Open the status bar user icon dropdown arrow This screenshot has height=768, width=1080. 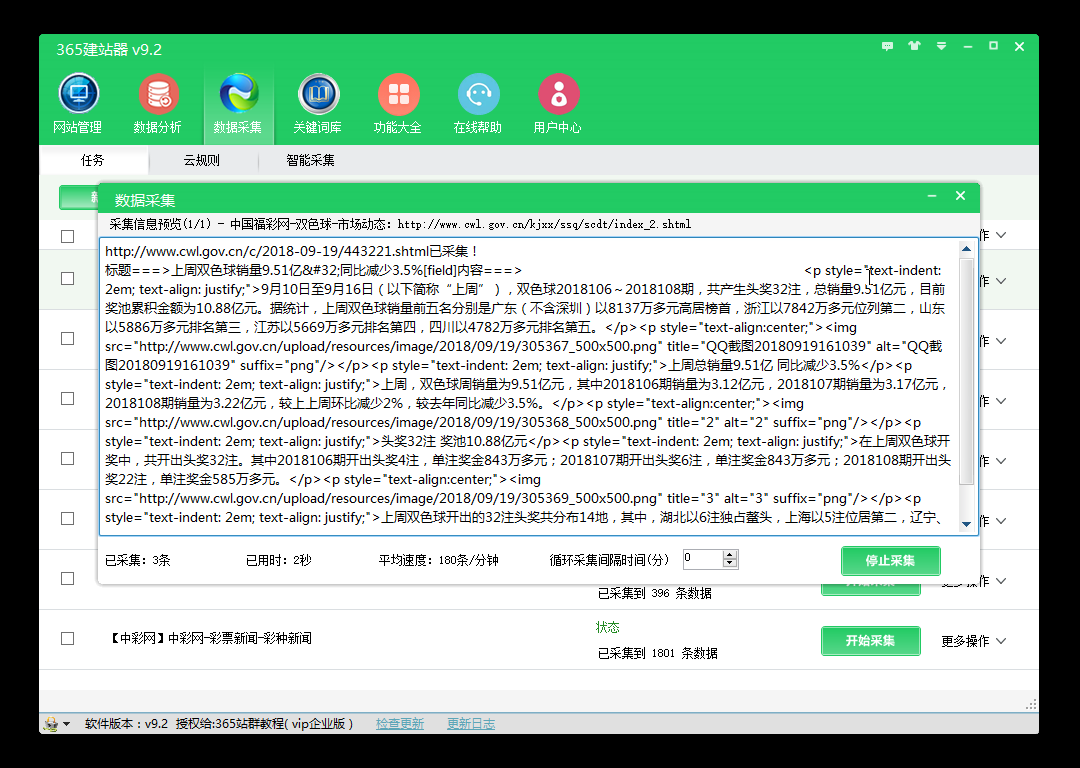click(x=67, y=724)
